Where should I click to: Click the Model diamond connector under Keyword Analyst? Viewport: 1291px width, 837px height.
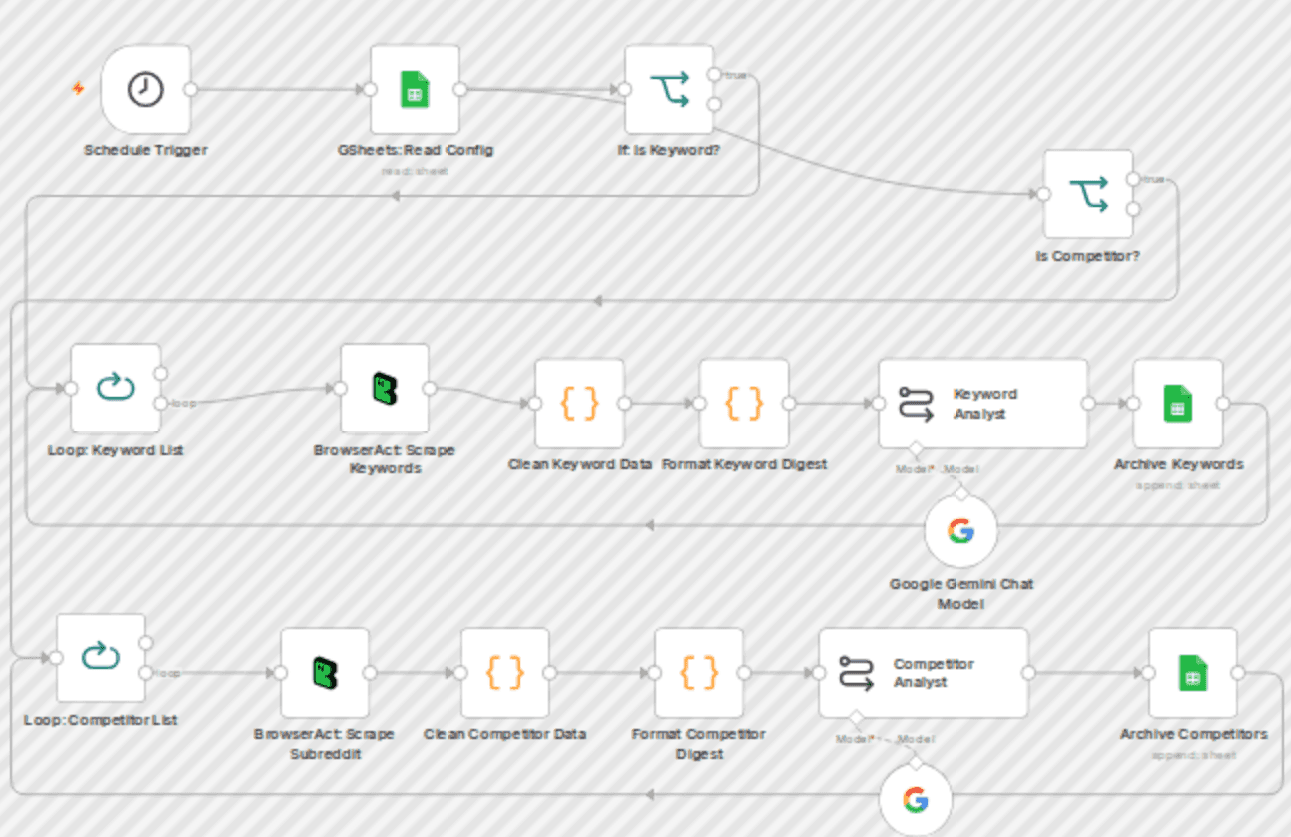(914, 448)
